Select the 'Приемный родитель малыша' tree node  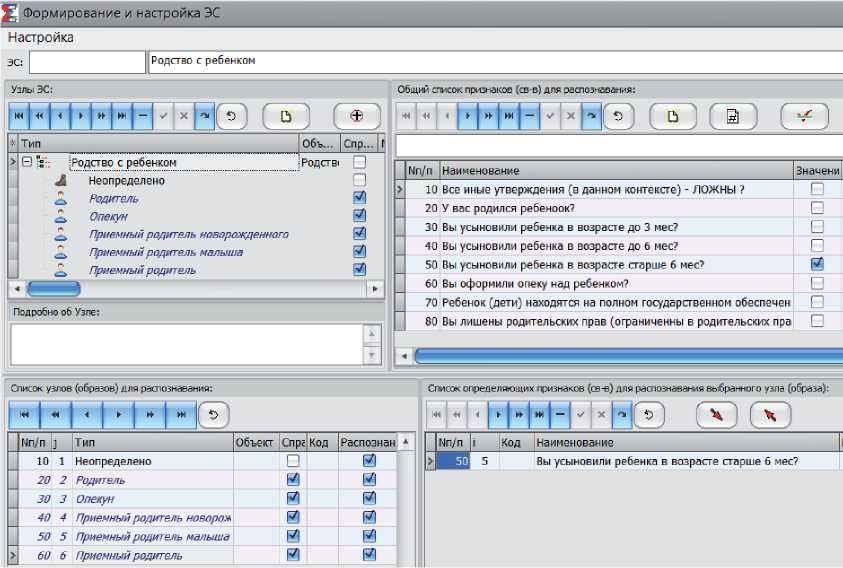(165, 252)
